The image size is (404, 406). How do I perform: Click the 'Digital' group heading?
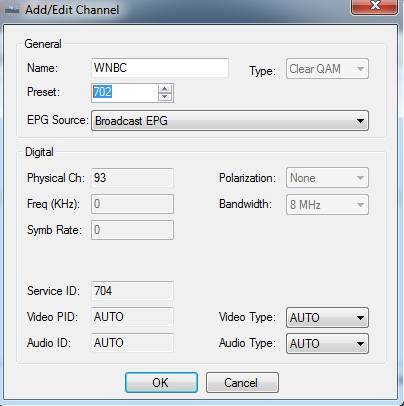(39, 152)
